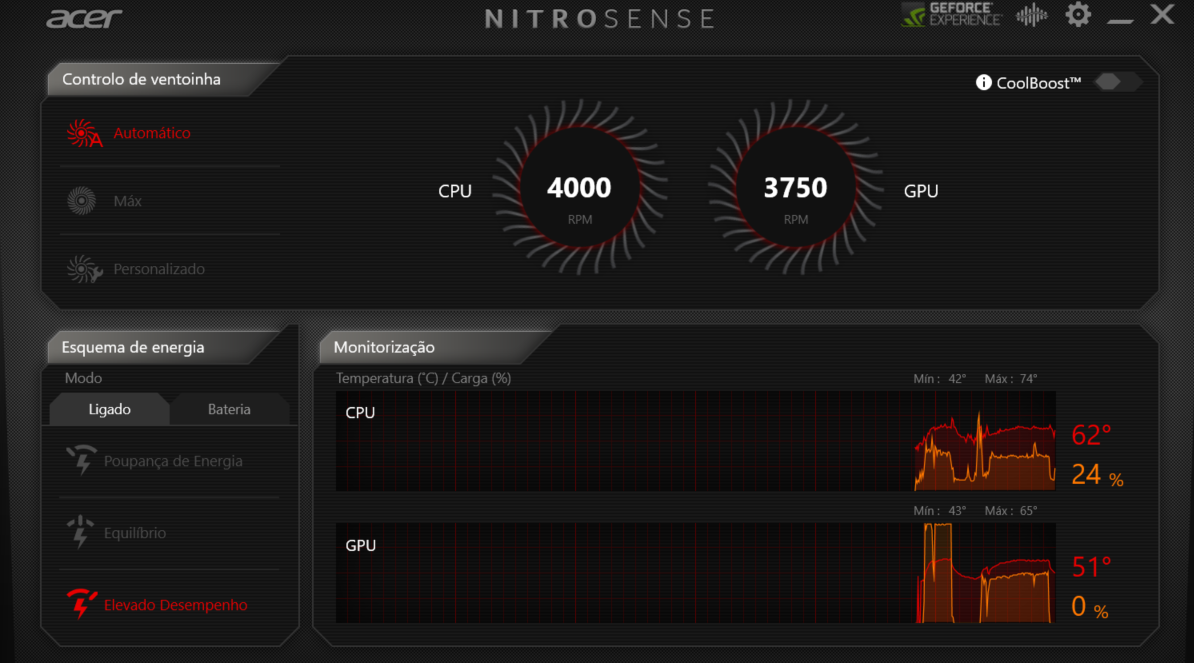Click the Controlo de ventoinha header
This screenshot has width=1194, height=663.
click(x=141, y=79)
